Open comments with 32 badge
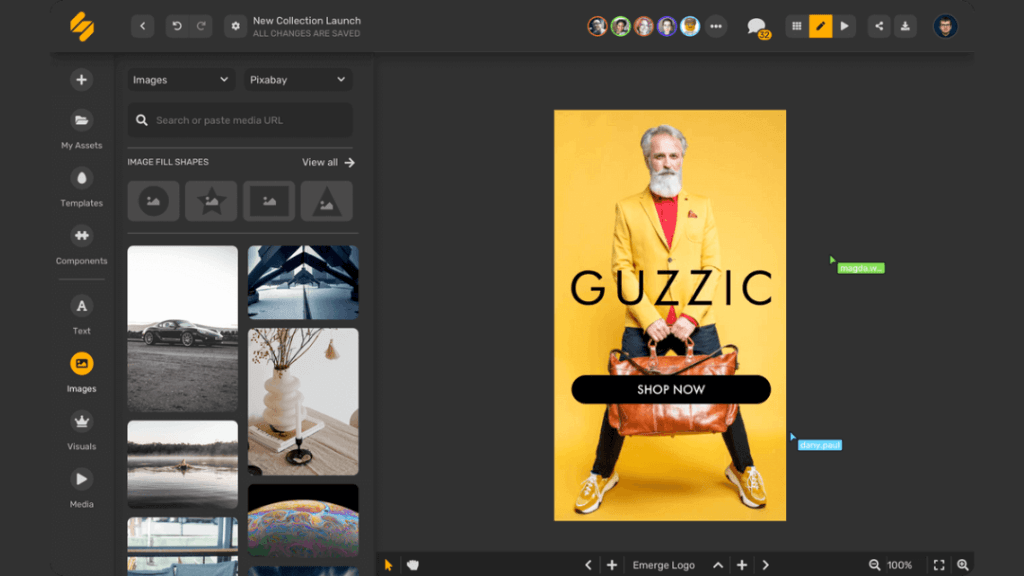 tap(758, 27)
